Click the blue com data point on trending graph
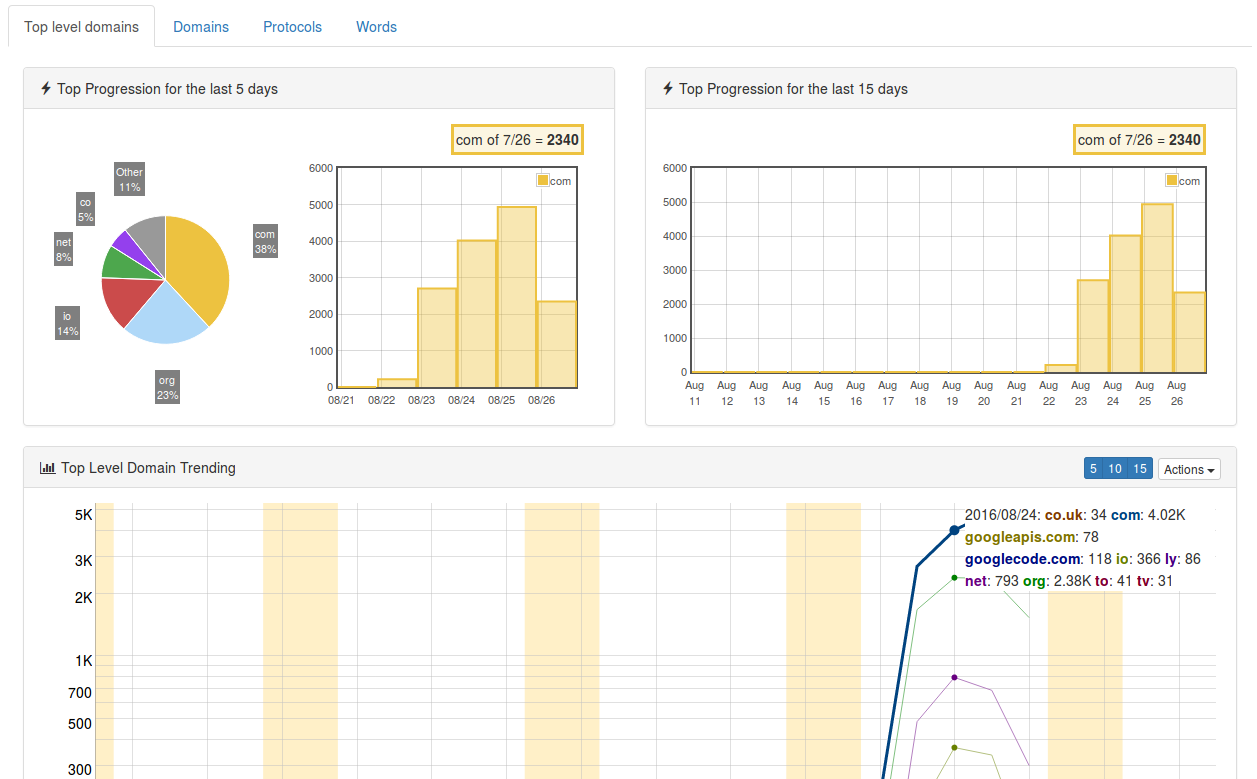The width and height of the screenshot is (1257, 779). tap(954, 529)
